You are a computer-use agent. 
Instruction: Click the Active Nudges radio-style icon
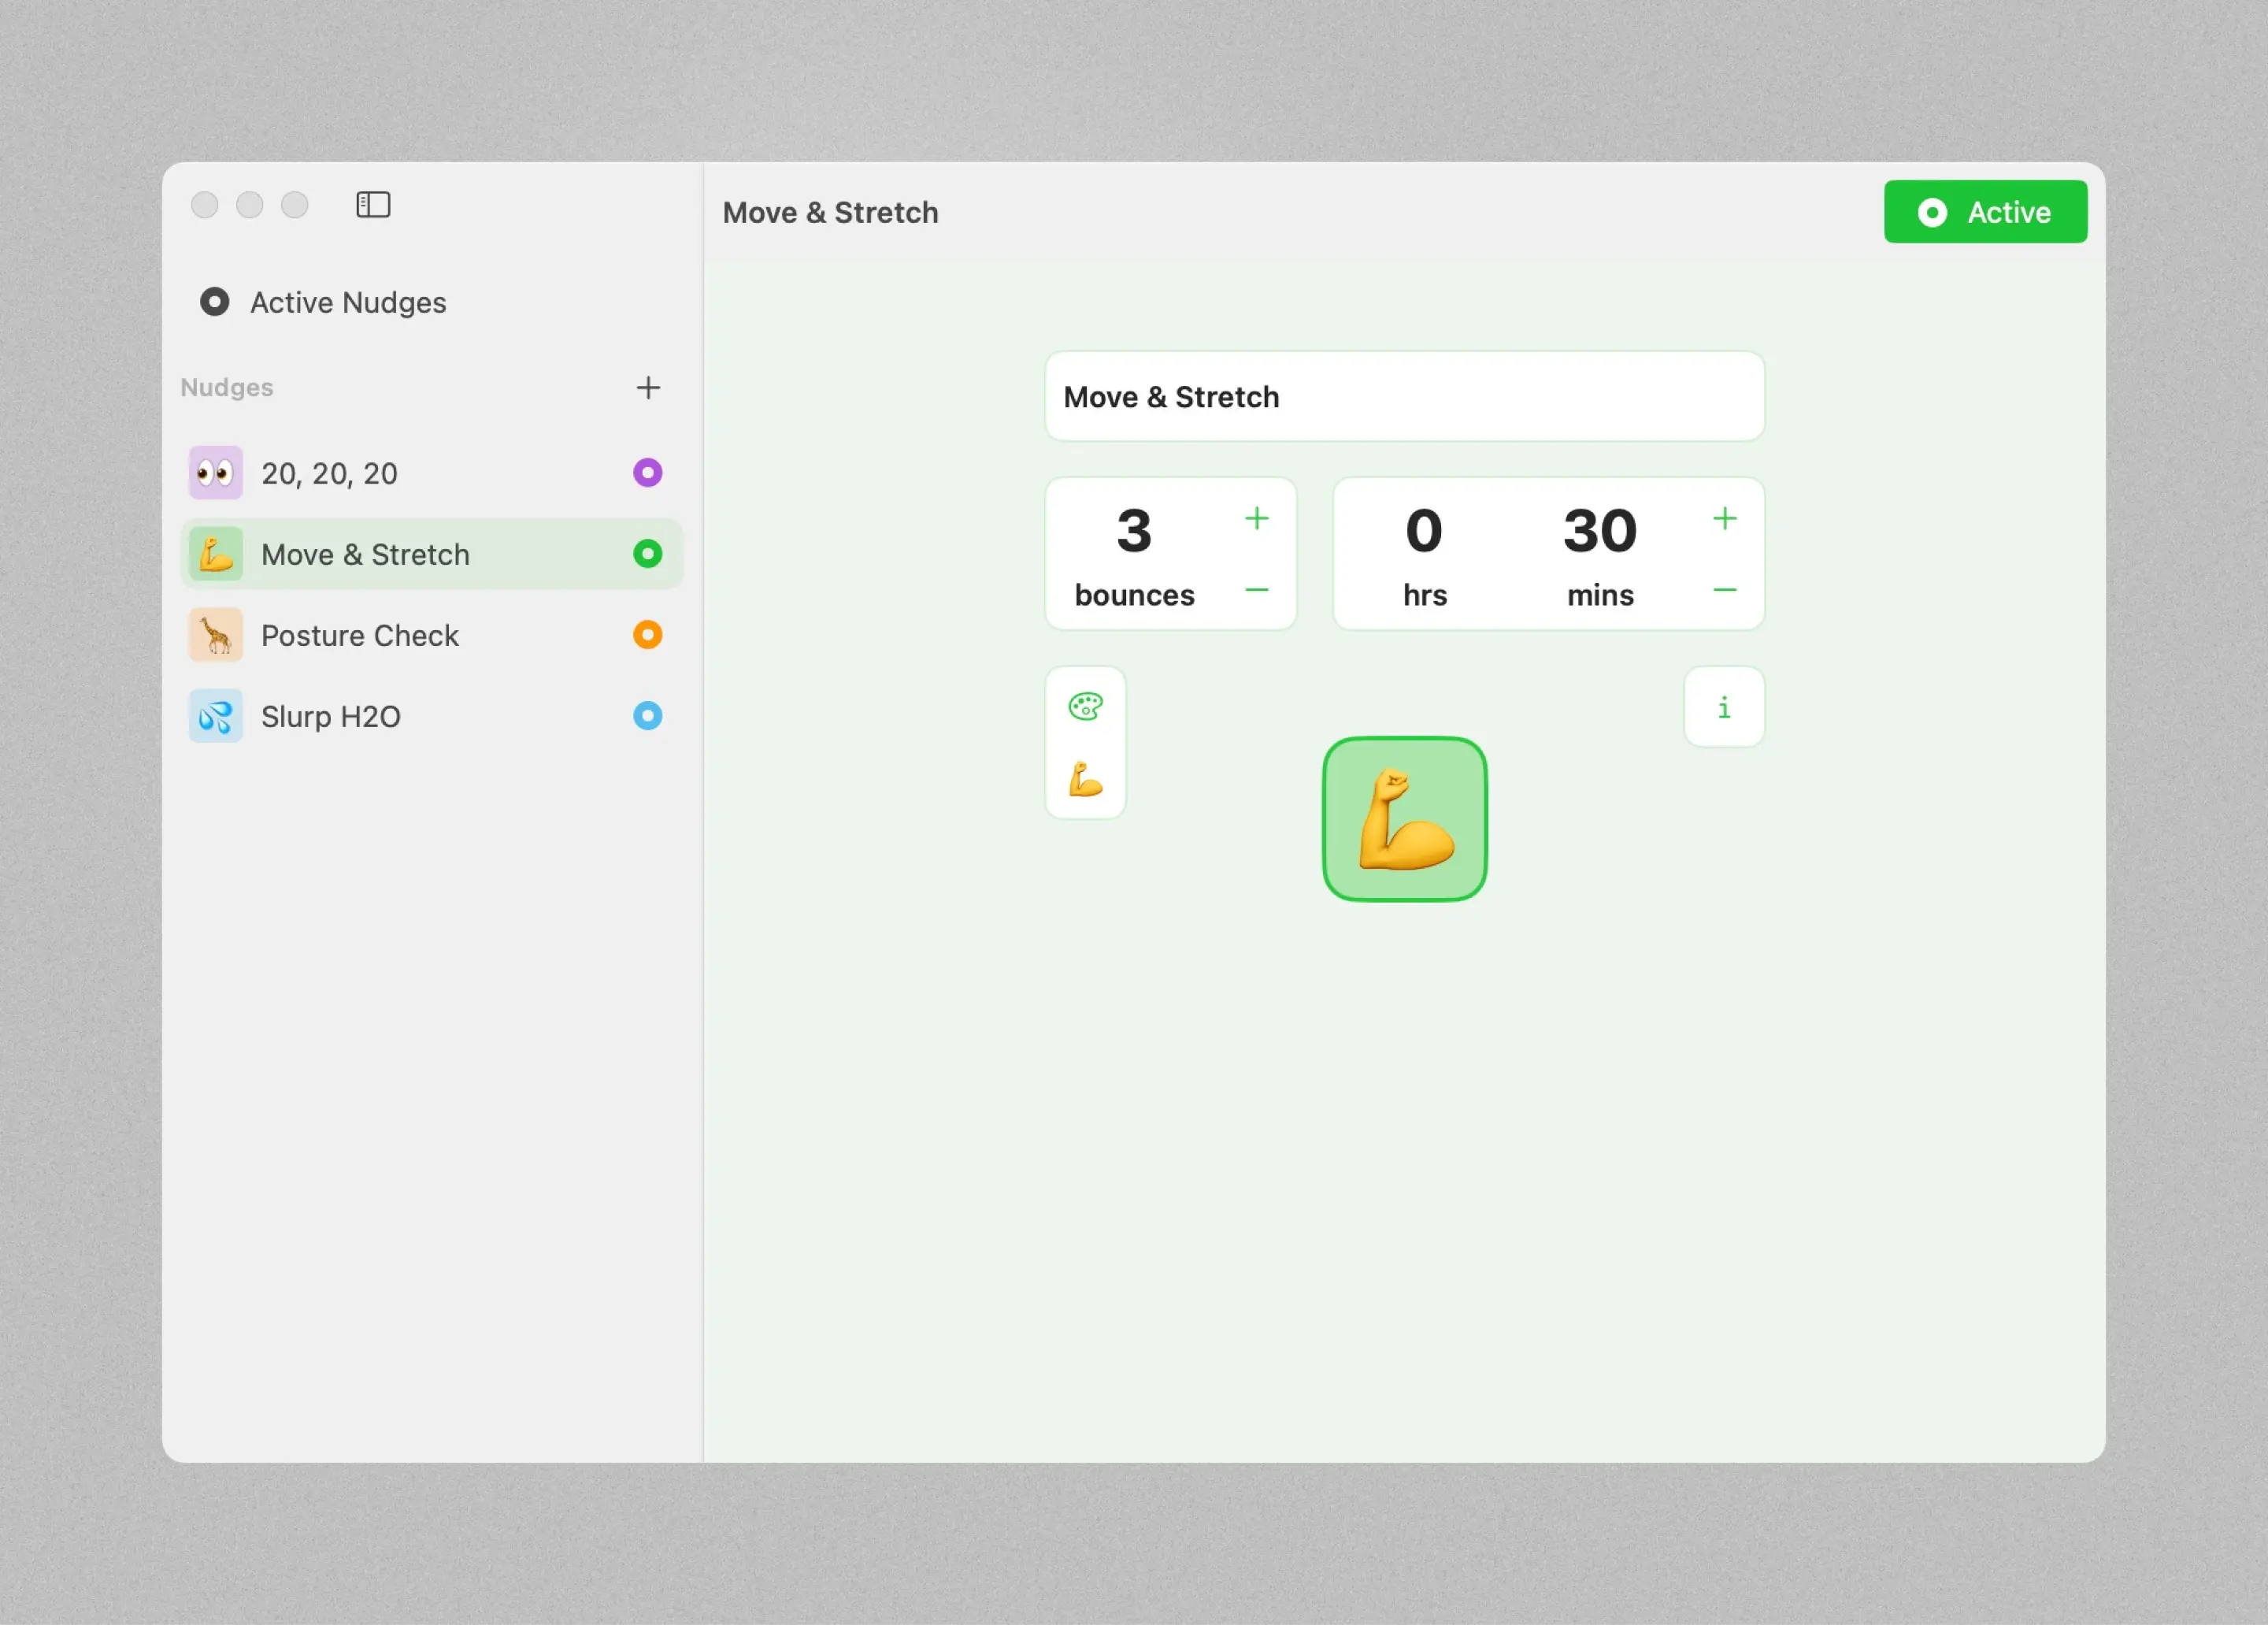pyautogui.click(x=214, y=302)
